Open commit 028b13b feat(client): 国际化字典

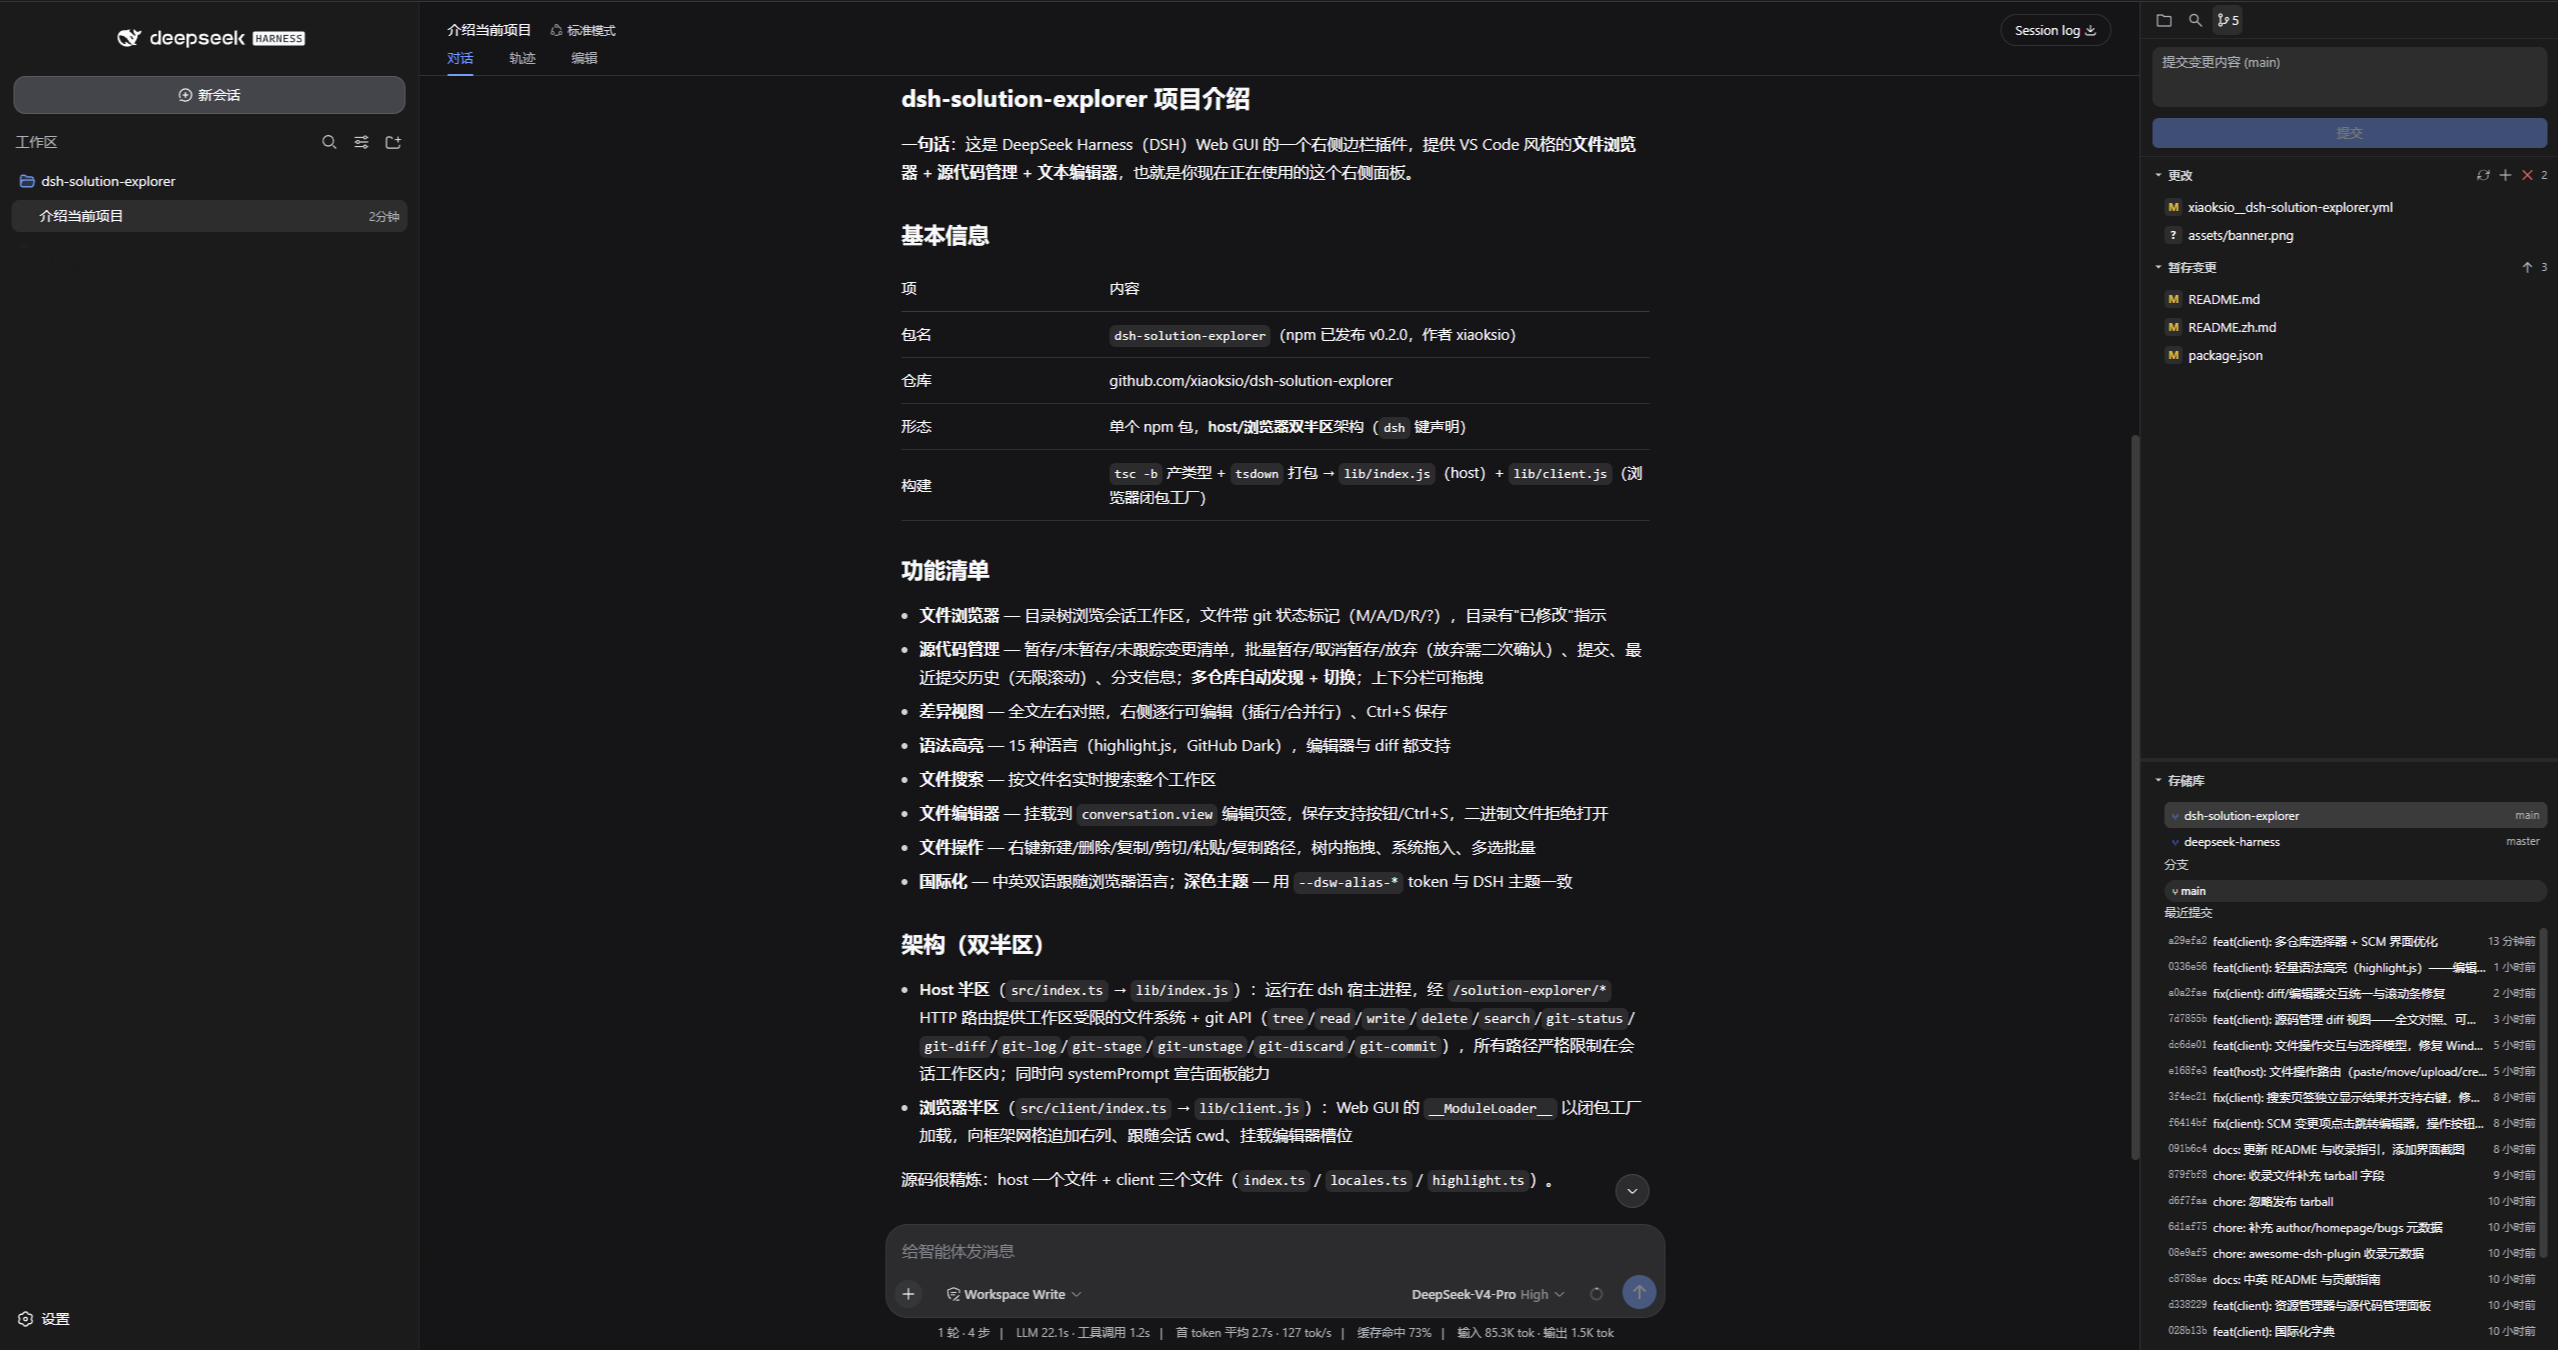click(x=2351, y=1331)
